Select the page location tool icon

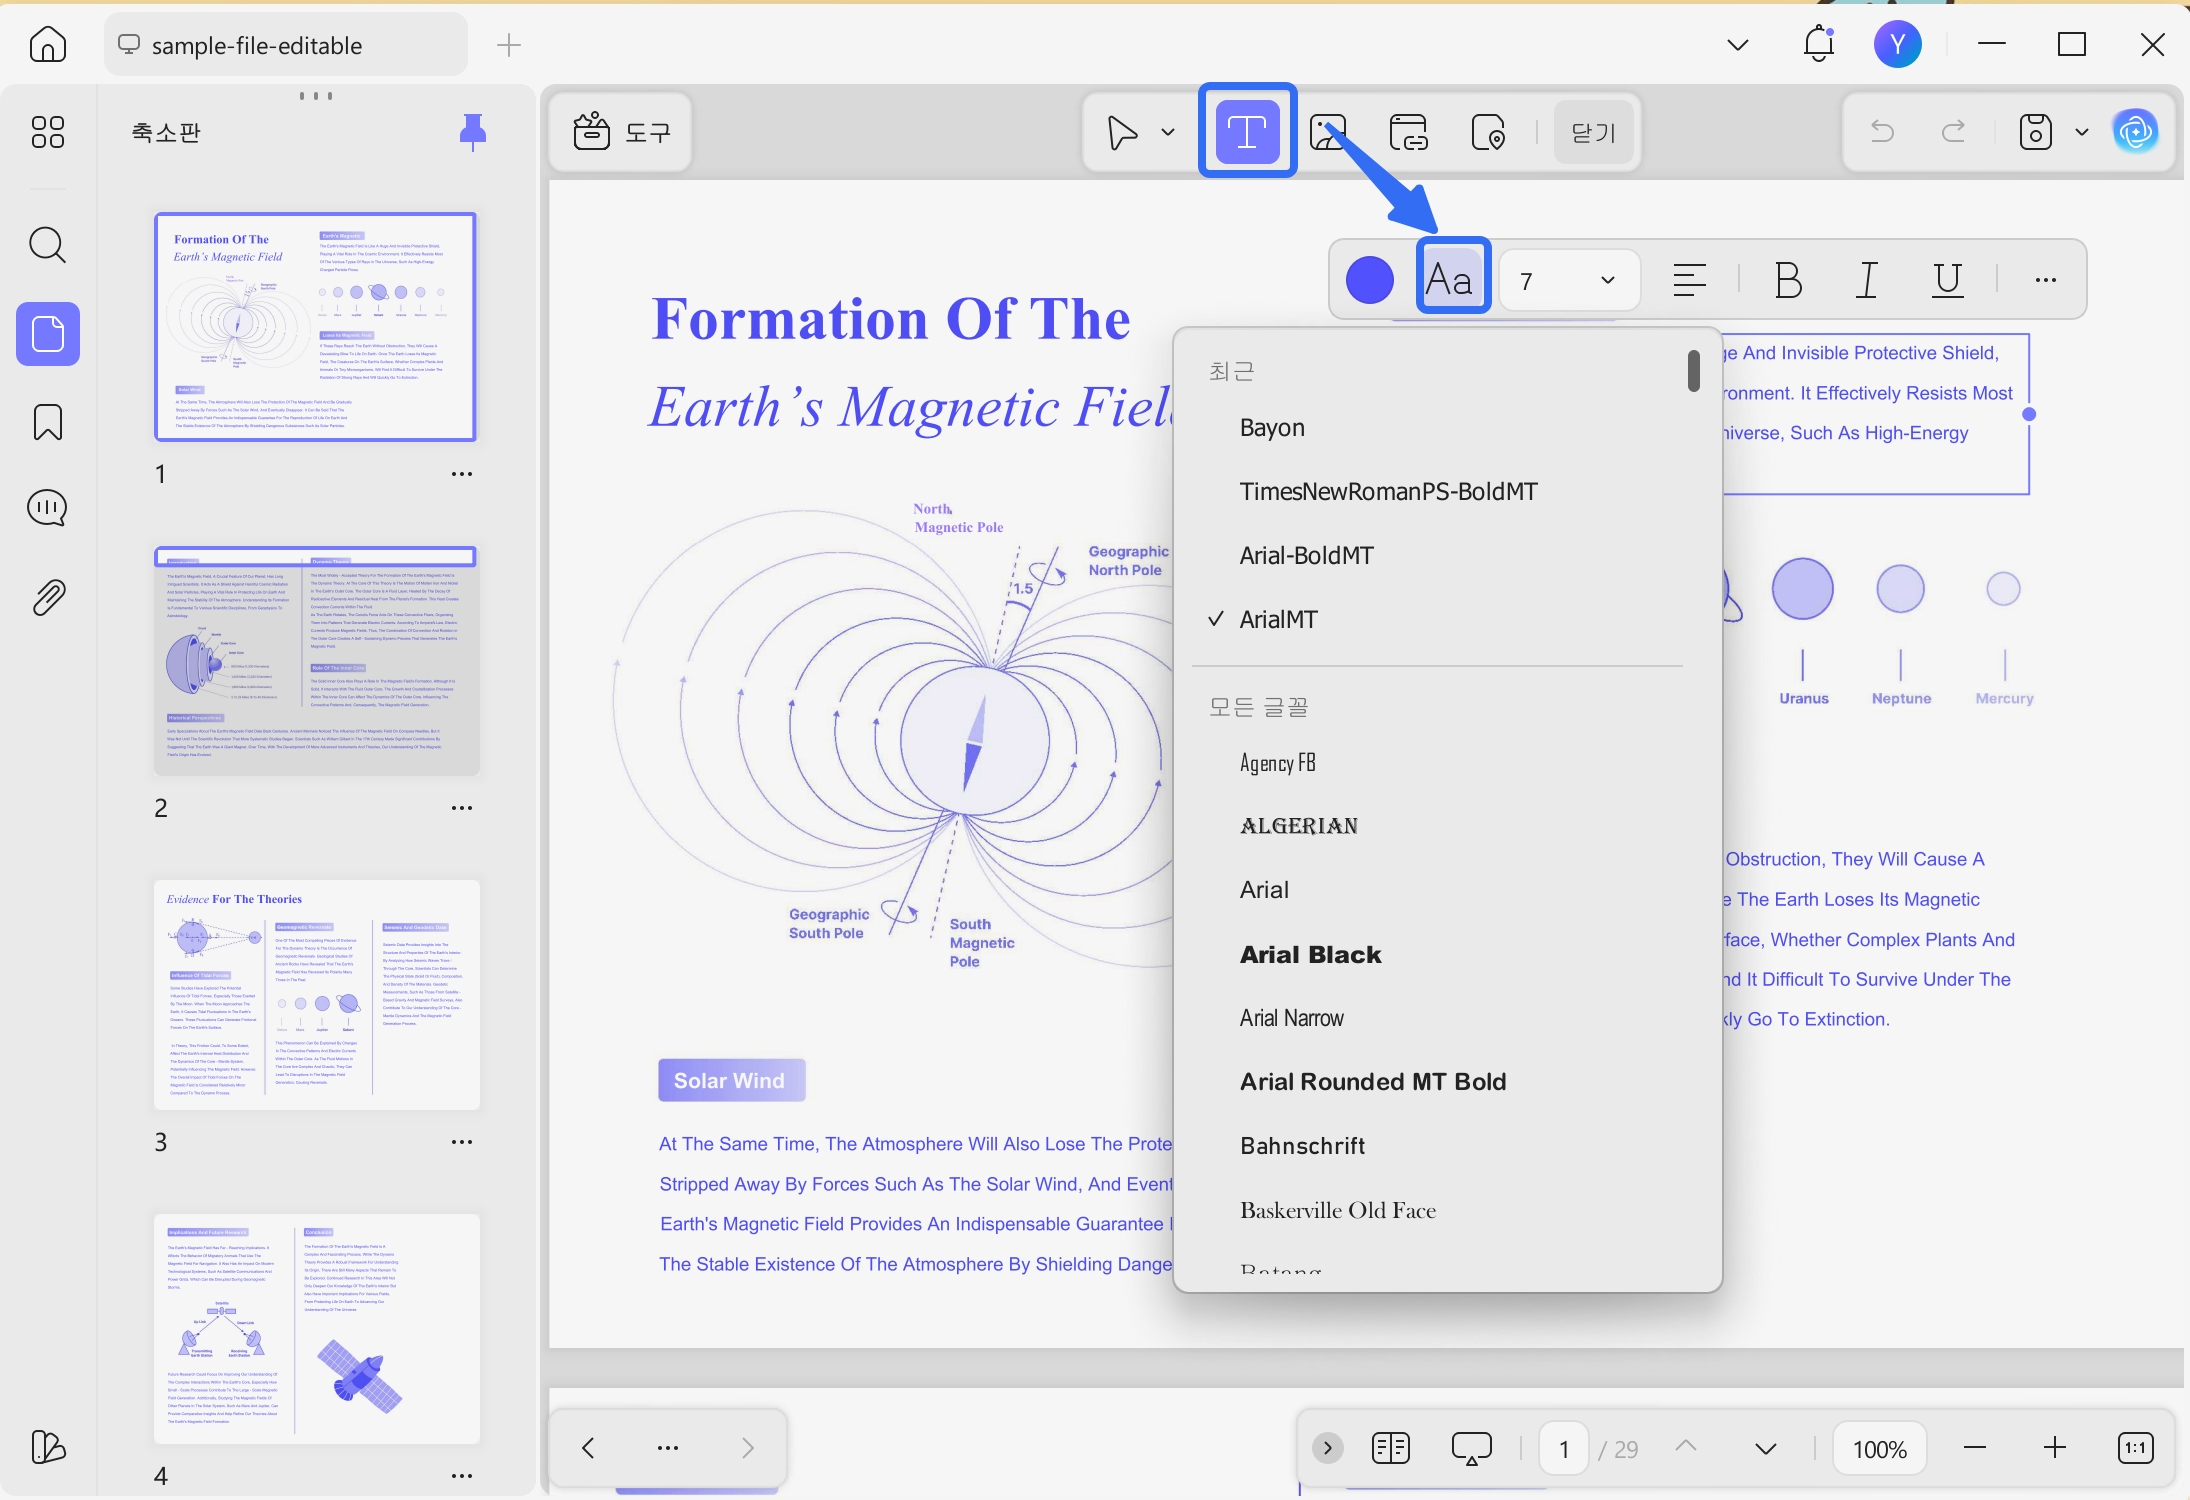[x=1489, y=132]
